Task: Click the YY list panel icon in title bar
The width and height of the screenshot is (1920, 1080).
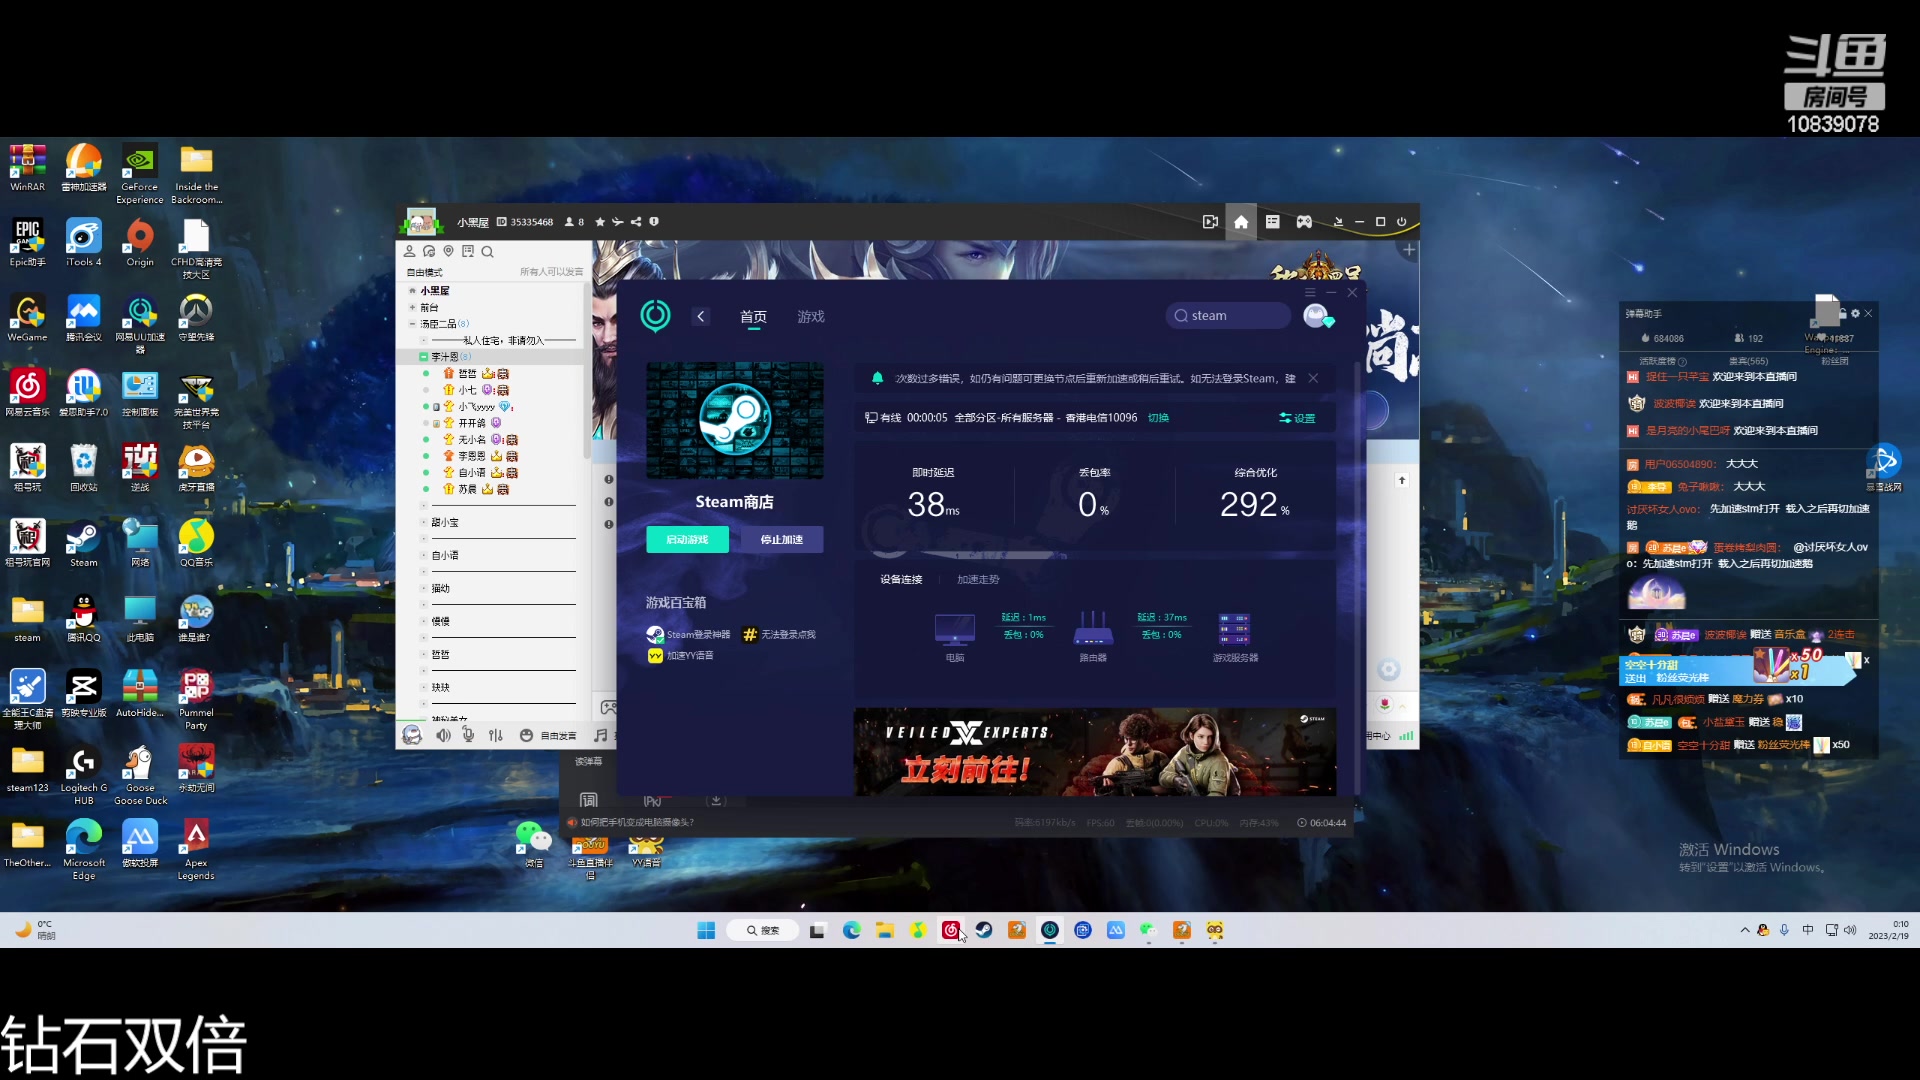Action: tap(1272, 222)
